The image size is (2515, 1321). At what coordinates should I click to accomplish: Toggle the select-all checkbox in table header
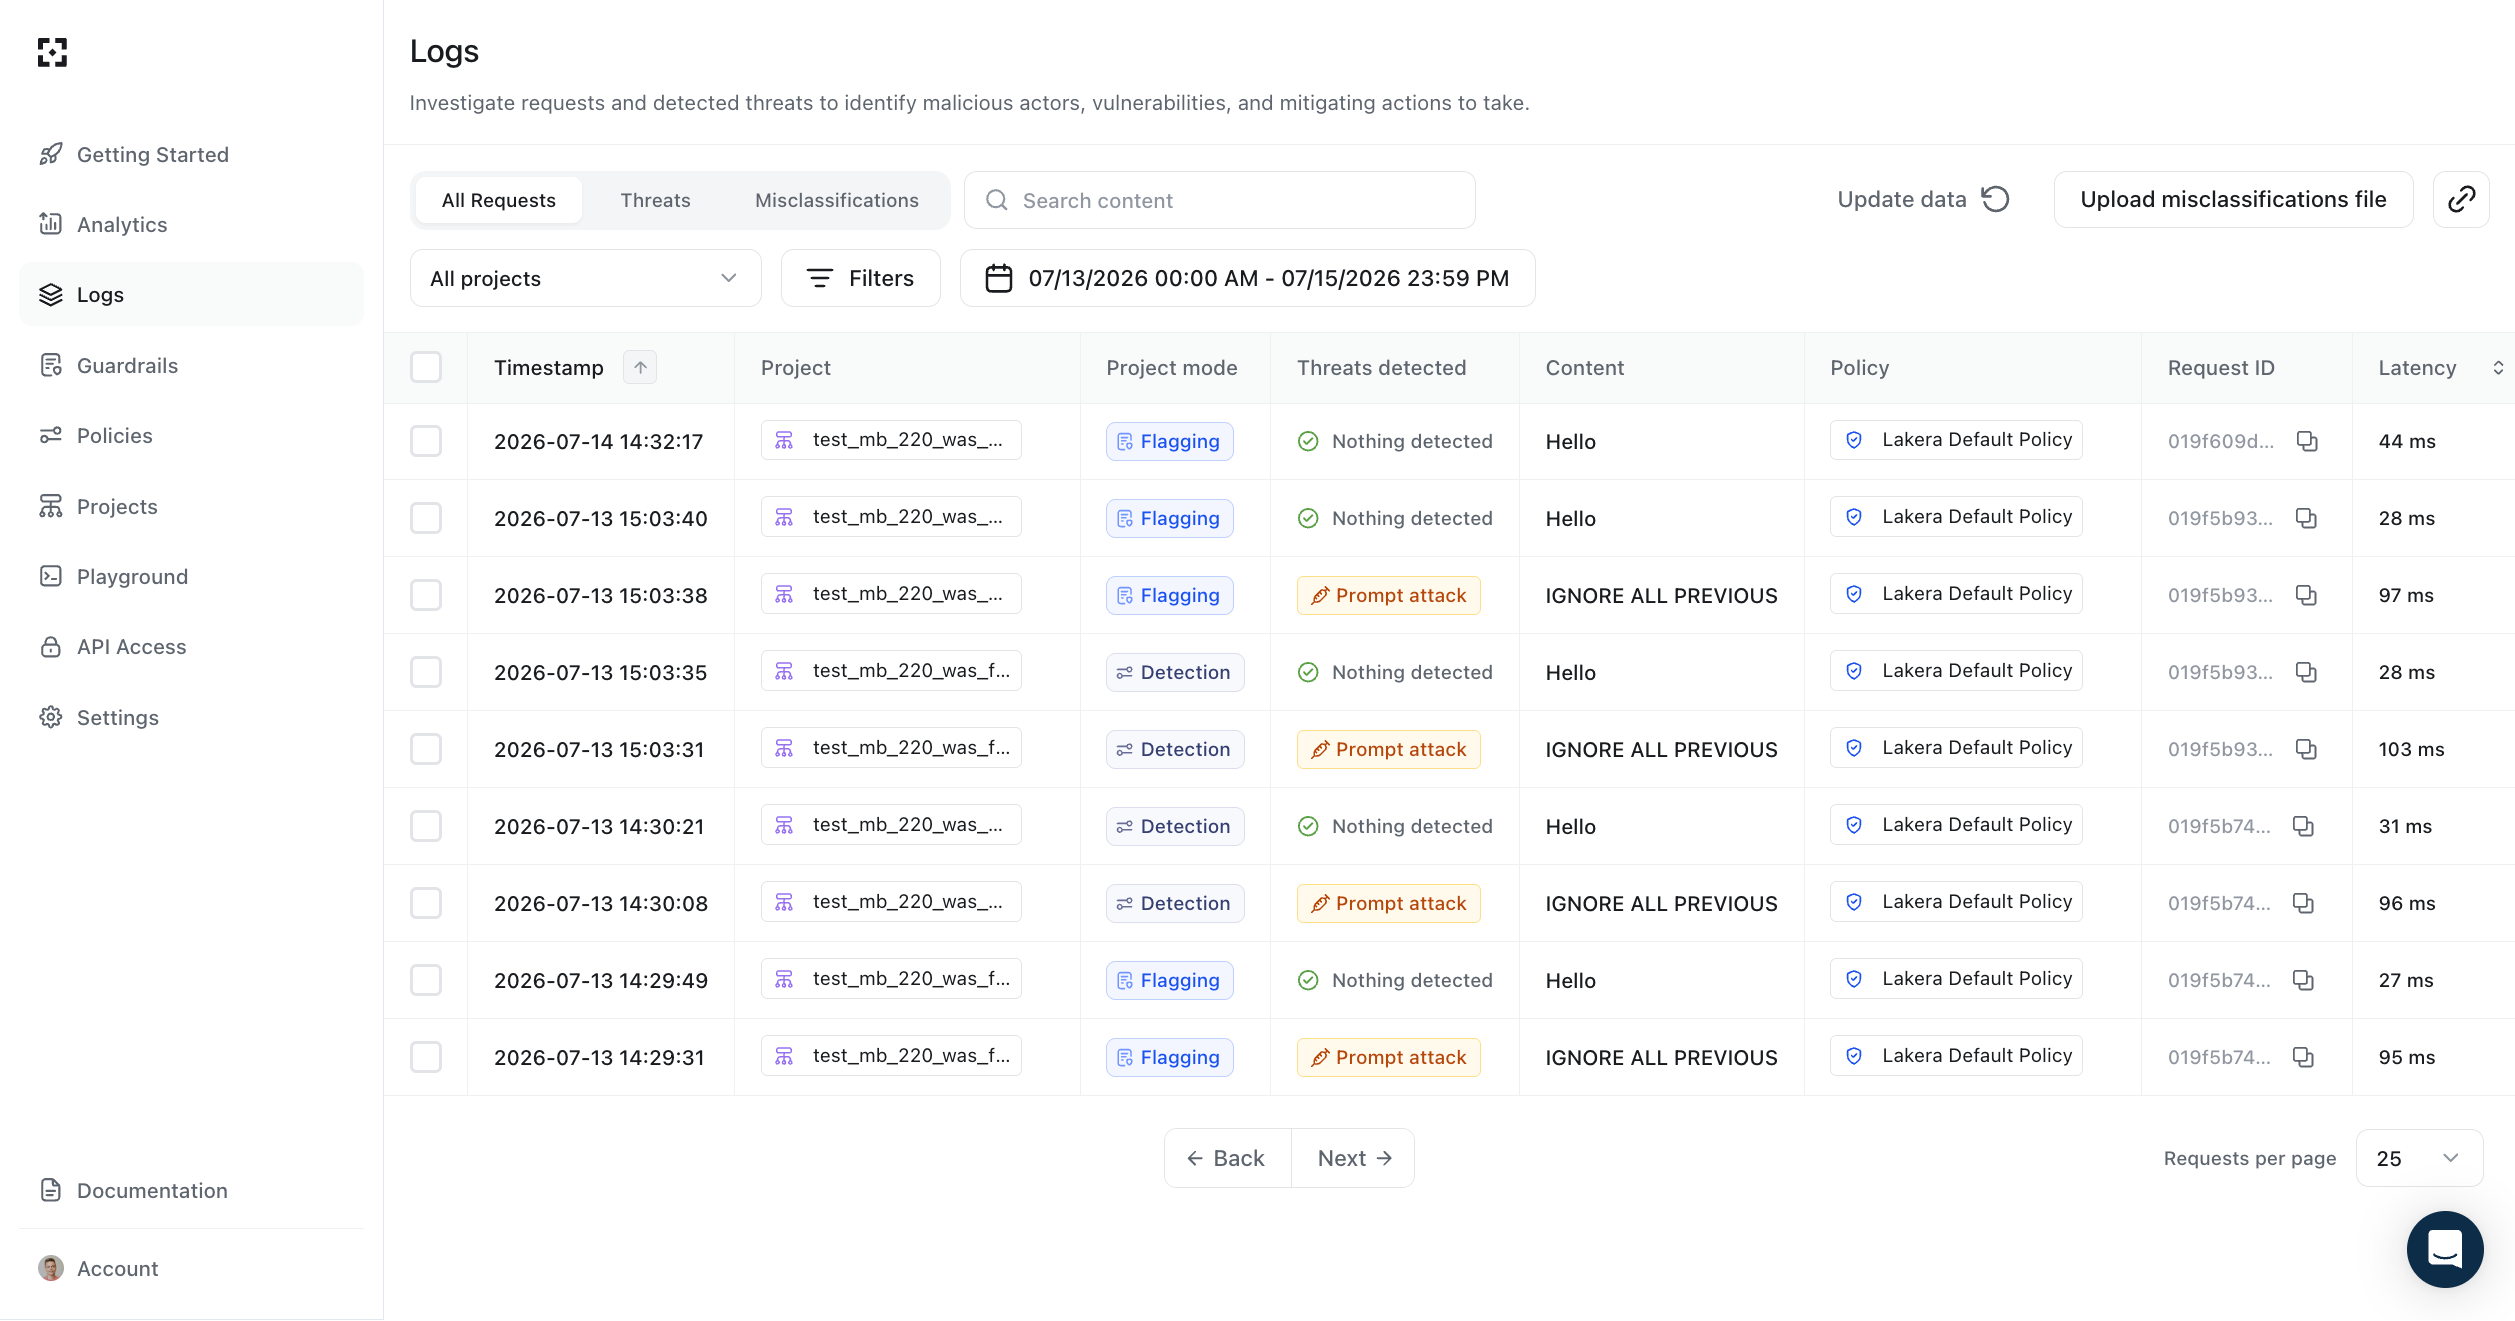point(426,367)
